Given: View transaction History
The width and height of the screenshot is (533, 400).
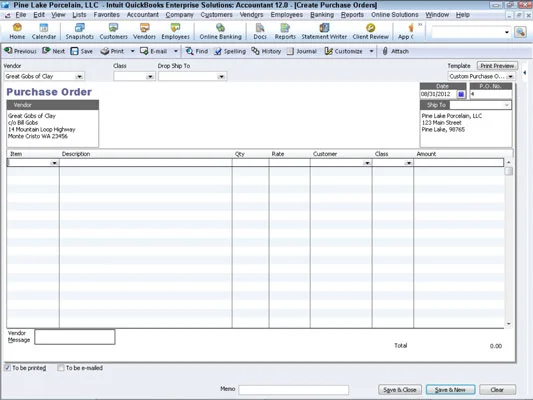Looking at the screenshot, I should pos(266,51).
